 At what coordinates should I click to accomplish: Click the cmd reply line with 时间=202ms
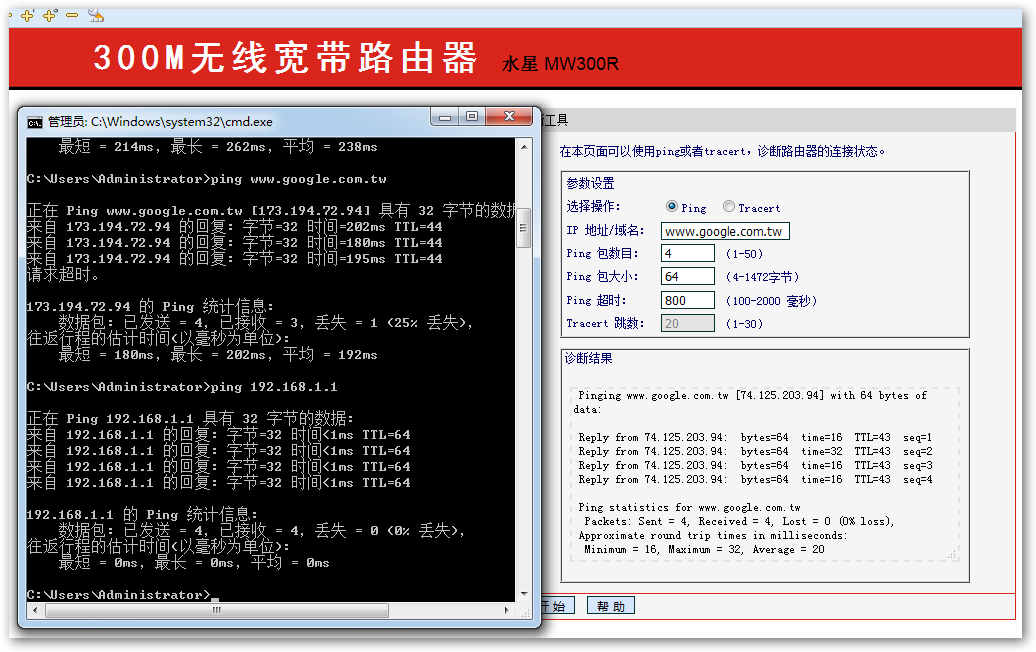tap(235, 227)
